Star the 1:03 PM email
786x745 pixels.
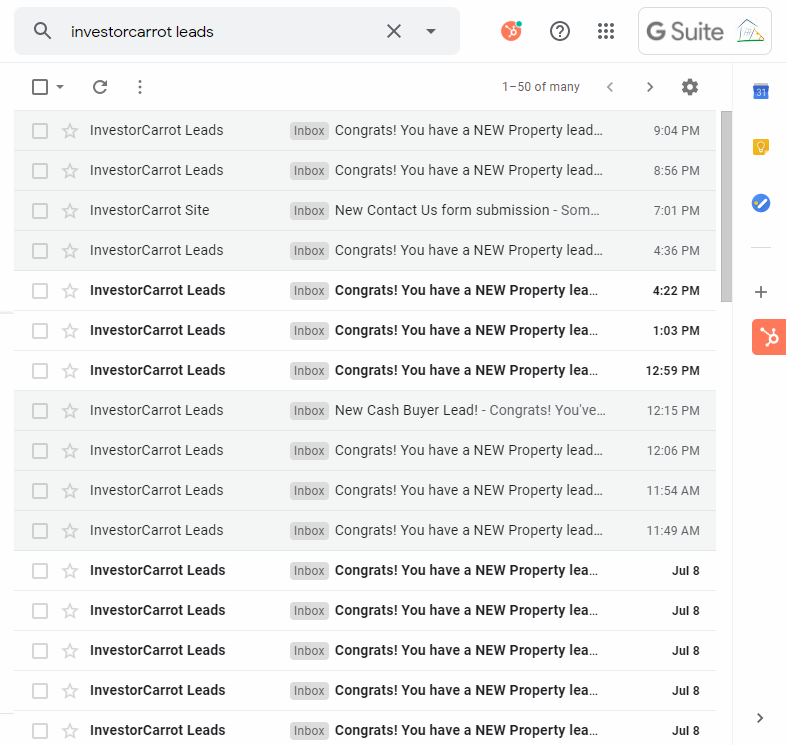(70, 331)
